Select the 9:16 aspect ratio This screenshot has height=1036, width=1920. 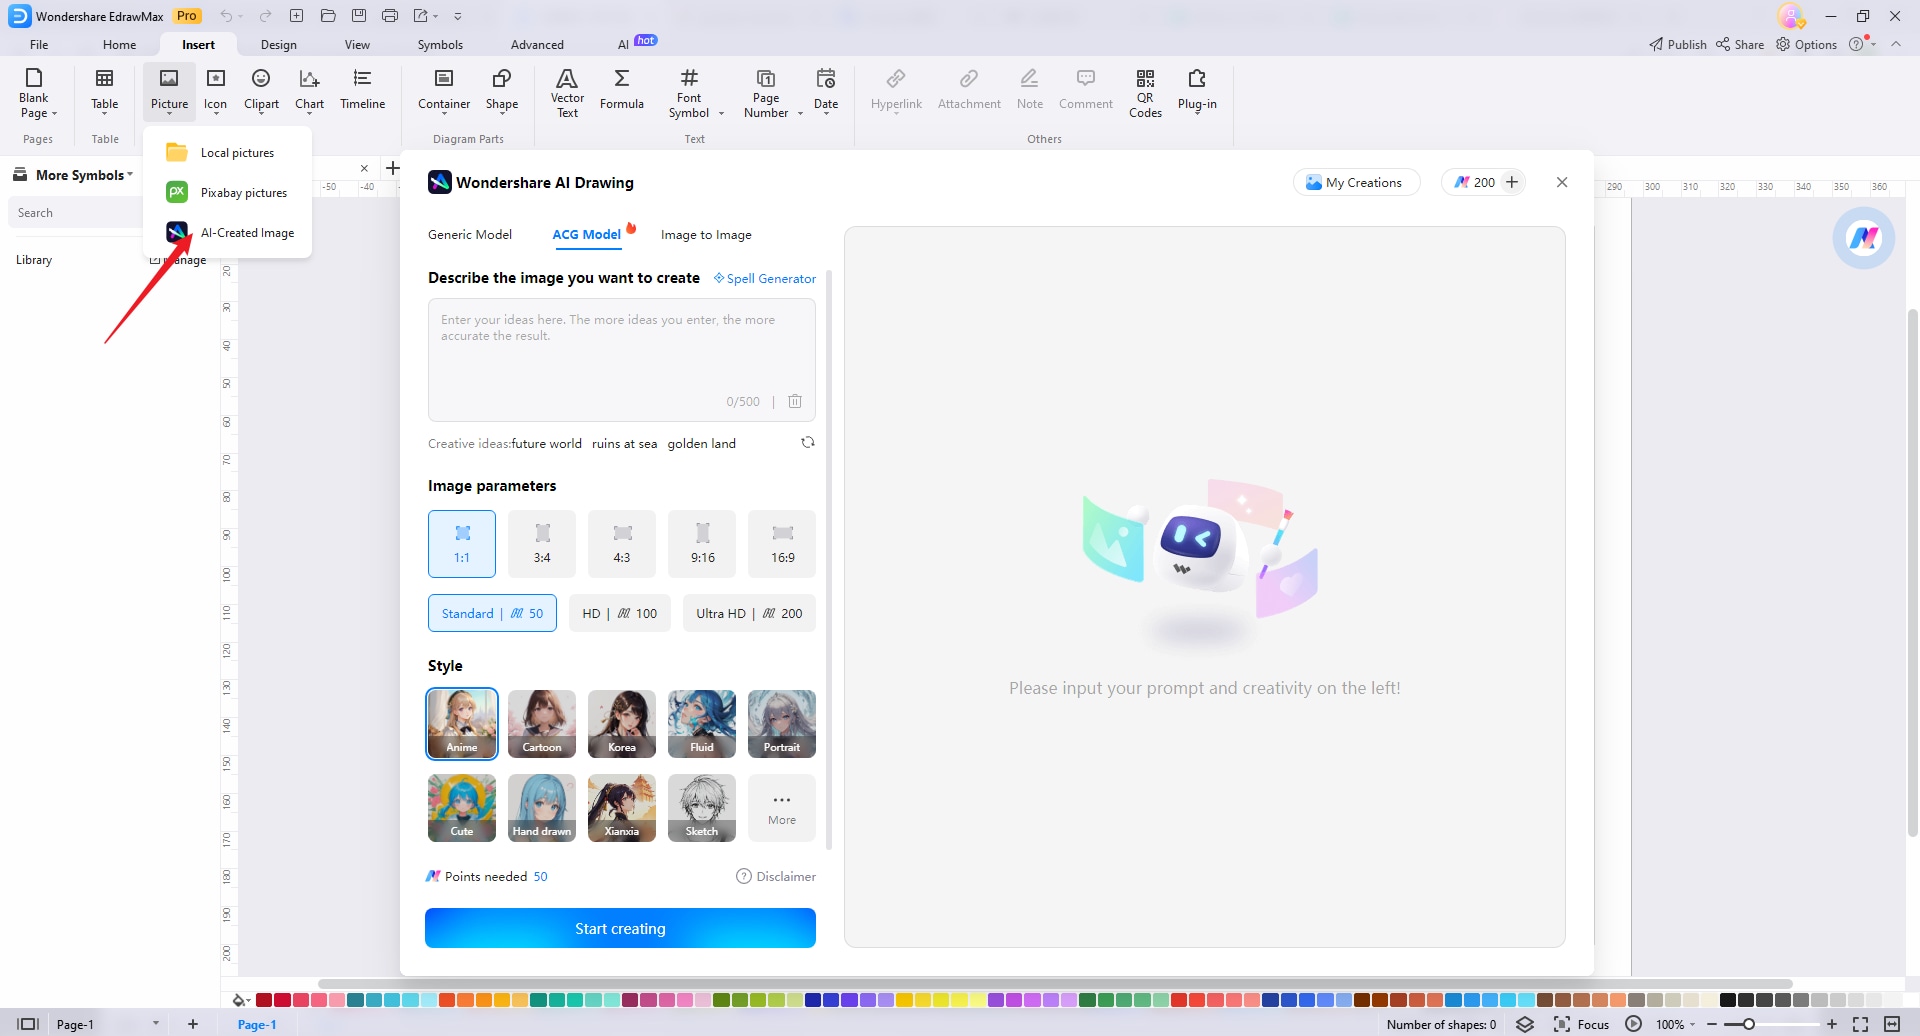click(702, 544)
